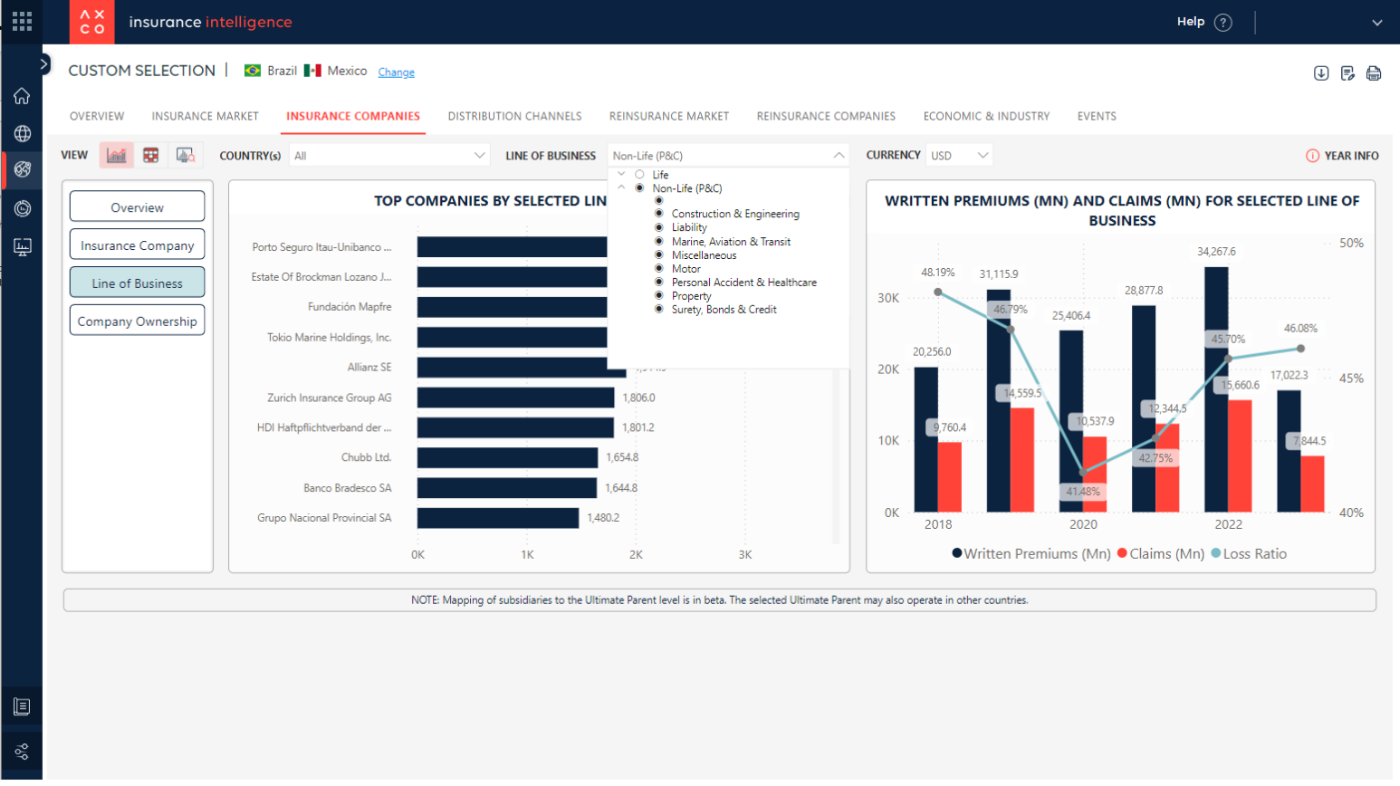The height and width of the screenshot is (786, 1400).
Task: Switch to the table view icon
Action: 151,155
